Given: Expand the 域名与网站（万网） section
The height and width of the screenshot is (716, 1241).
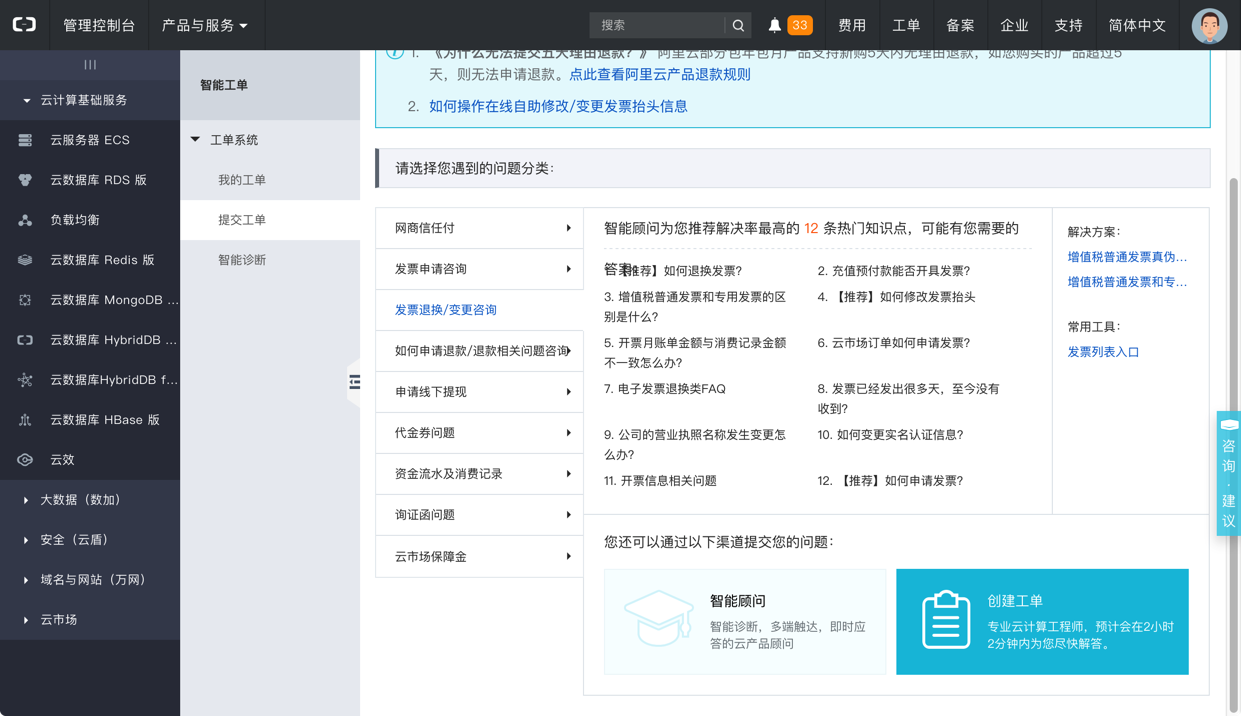Looking at the screenshot, I should click(90, 580).
